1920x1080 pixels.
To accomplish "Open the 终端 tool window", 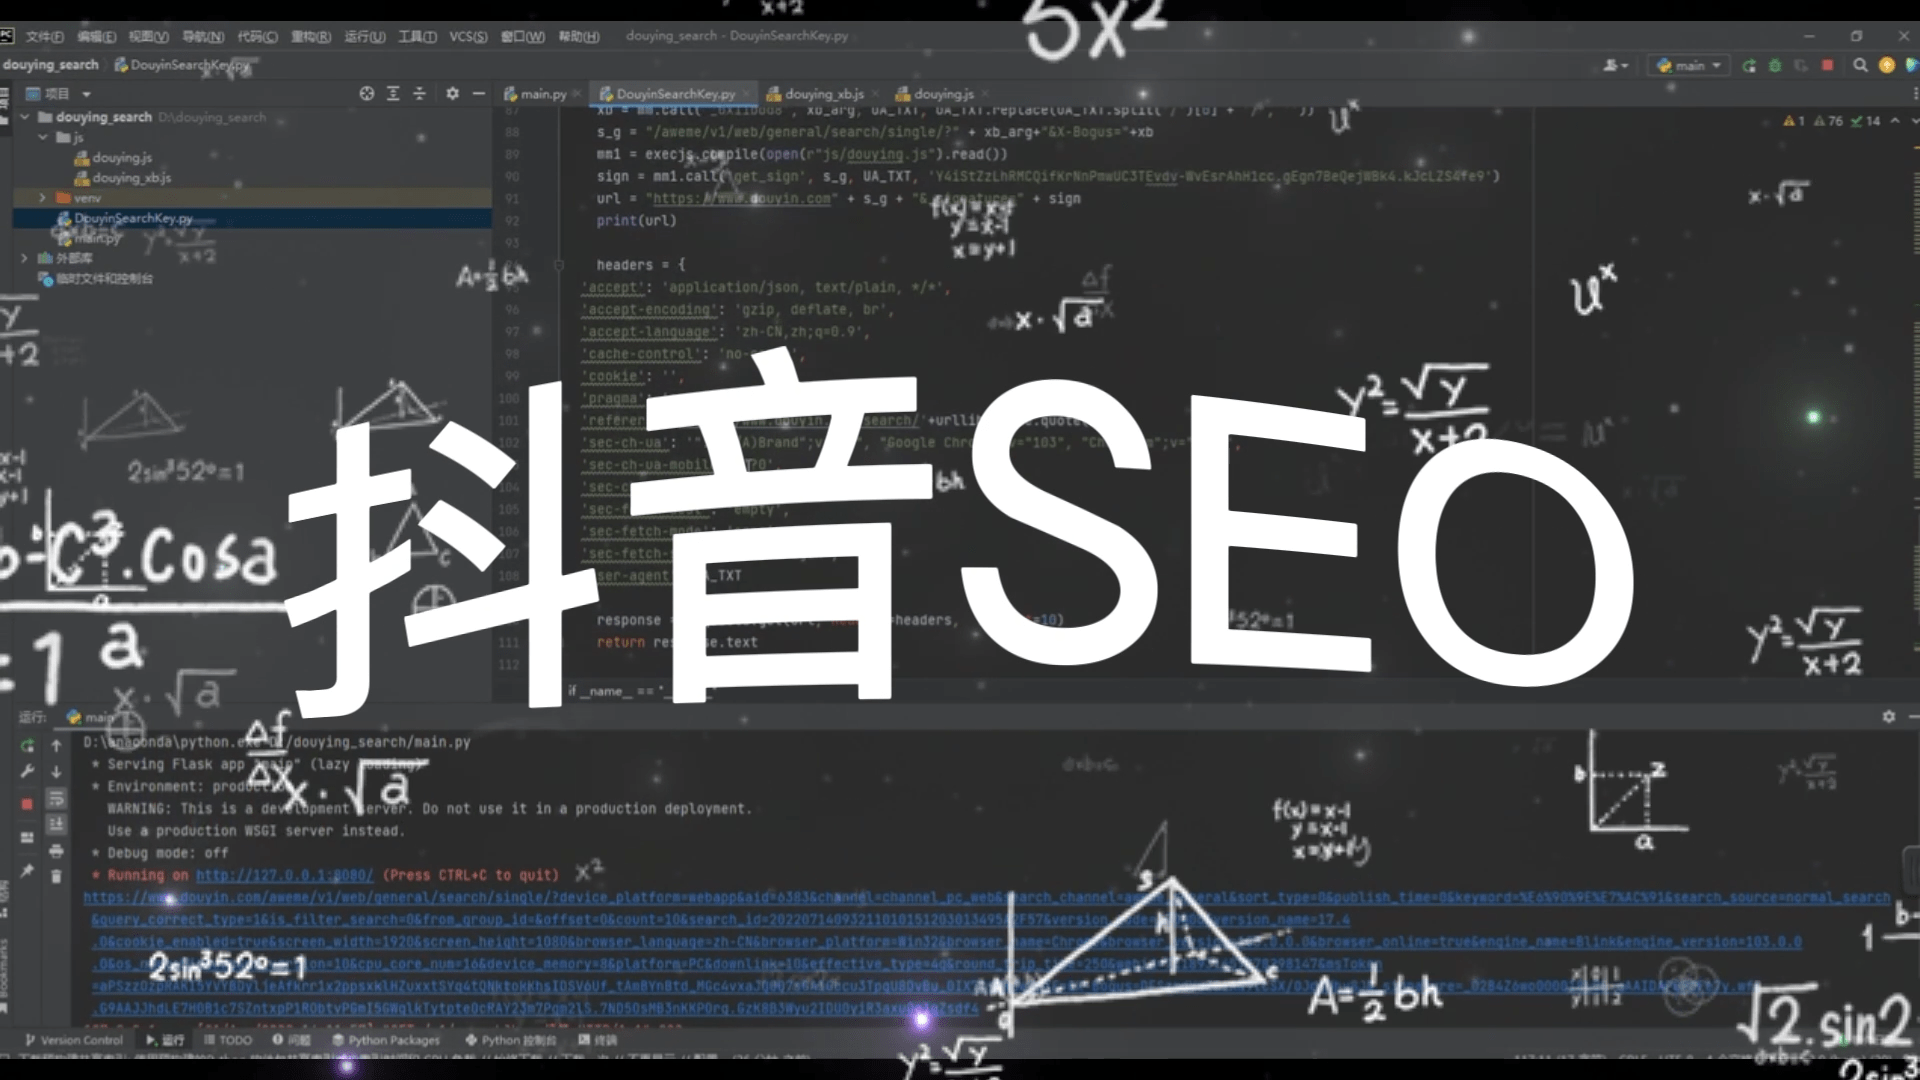I will [x=598, y=1040].
